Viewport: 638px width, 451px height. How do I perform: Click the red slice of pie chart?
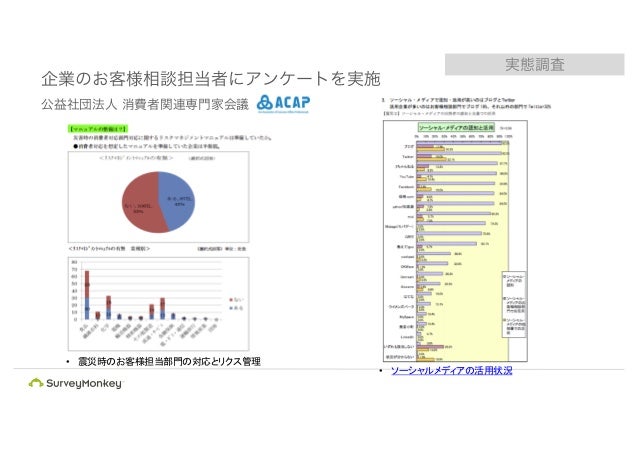[x=142, y=203]
